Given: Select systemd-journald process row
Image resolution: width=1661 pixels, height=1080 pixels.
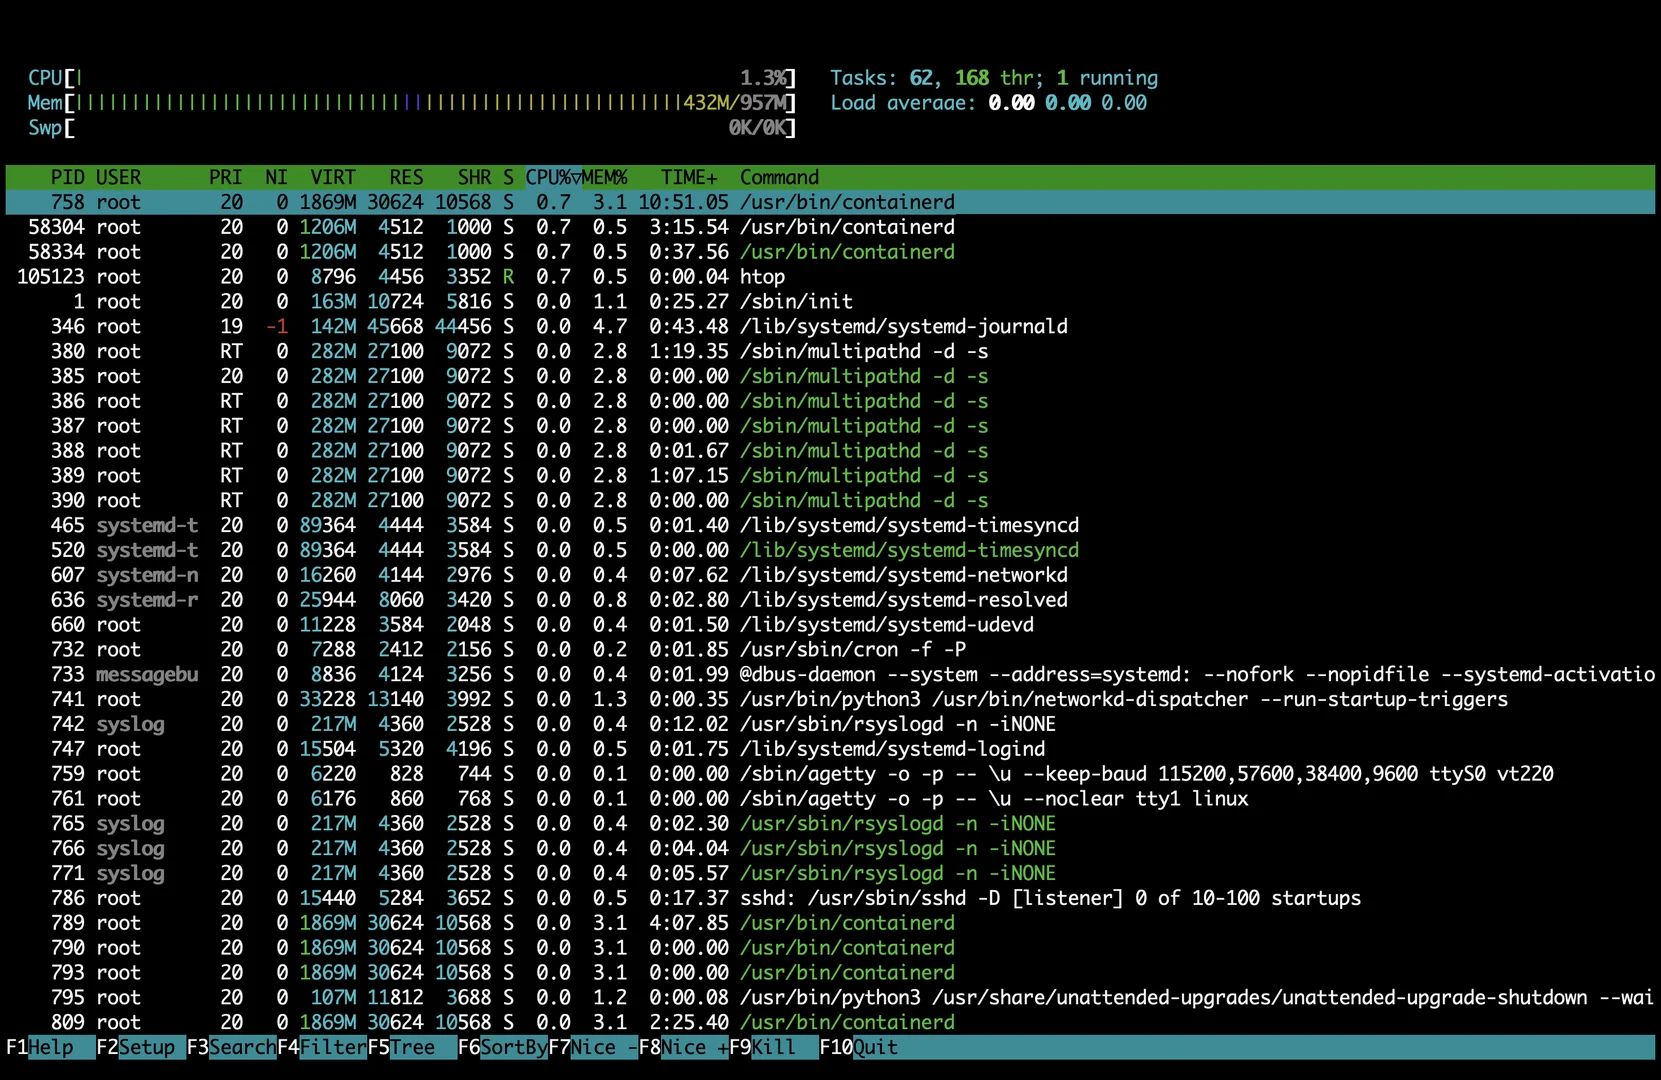Looking at the screenshot, I should pyautogui.click(x=830, y=327).
